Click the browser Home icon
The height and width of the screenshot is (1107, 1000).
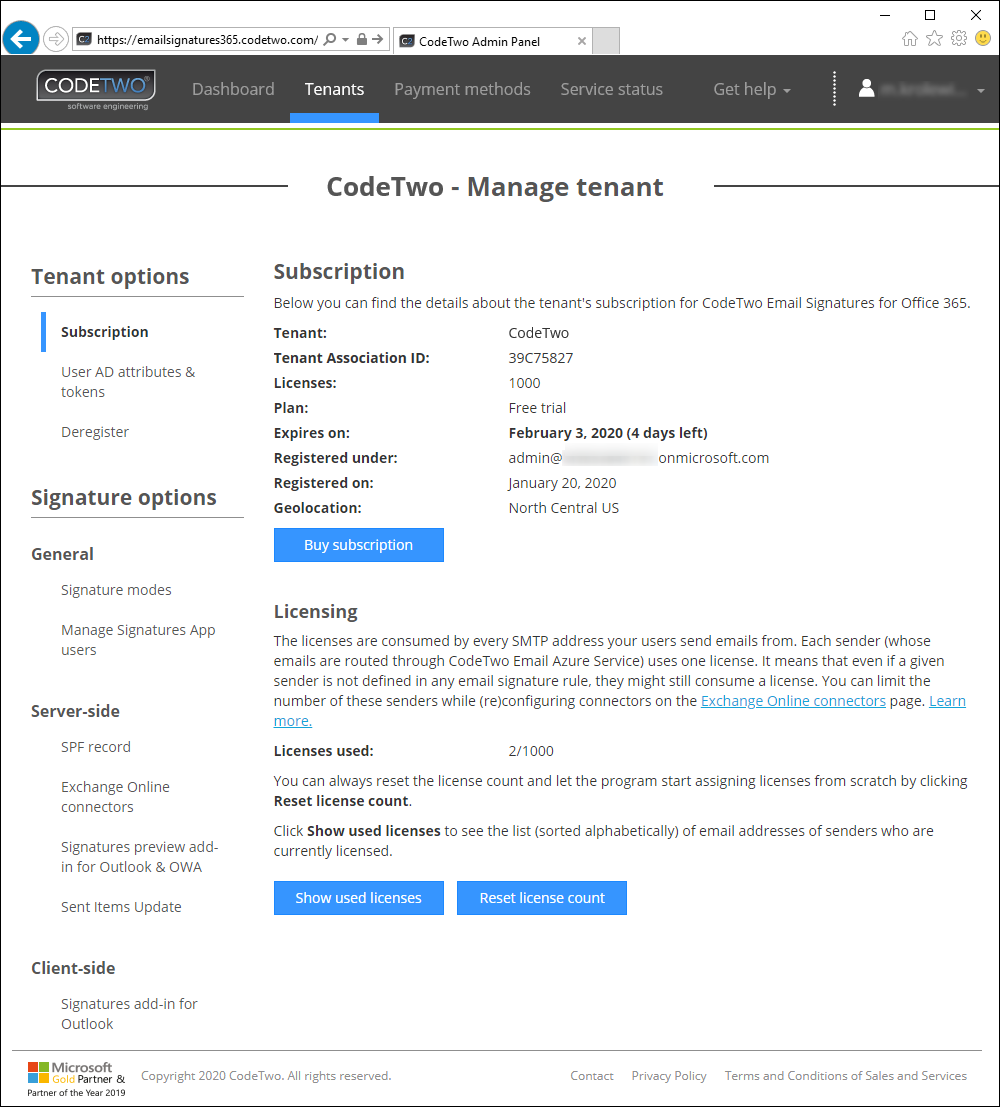[x=910, y=38]
